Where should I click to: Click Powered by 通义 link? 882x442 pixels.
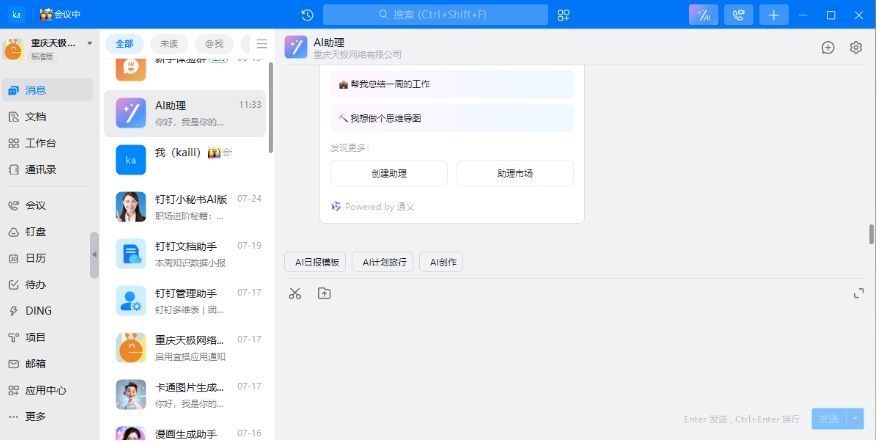click(x=373, y=206)
